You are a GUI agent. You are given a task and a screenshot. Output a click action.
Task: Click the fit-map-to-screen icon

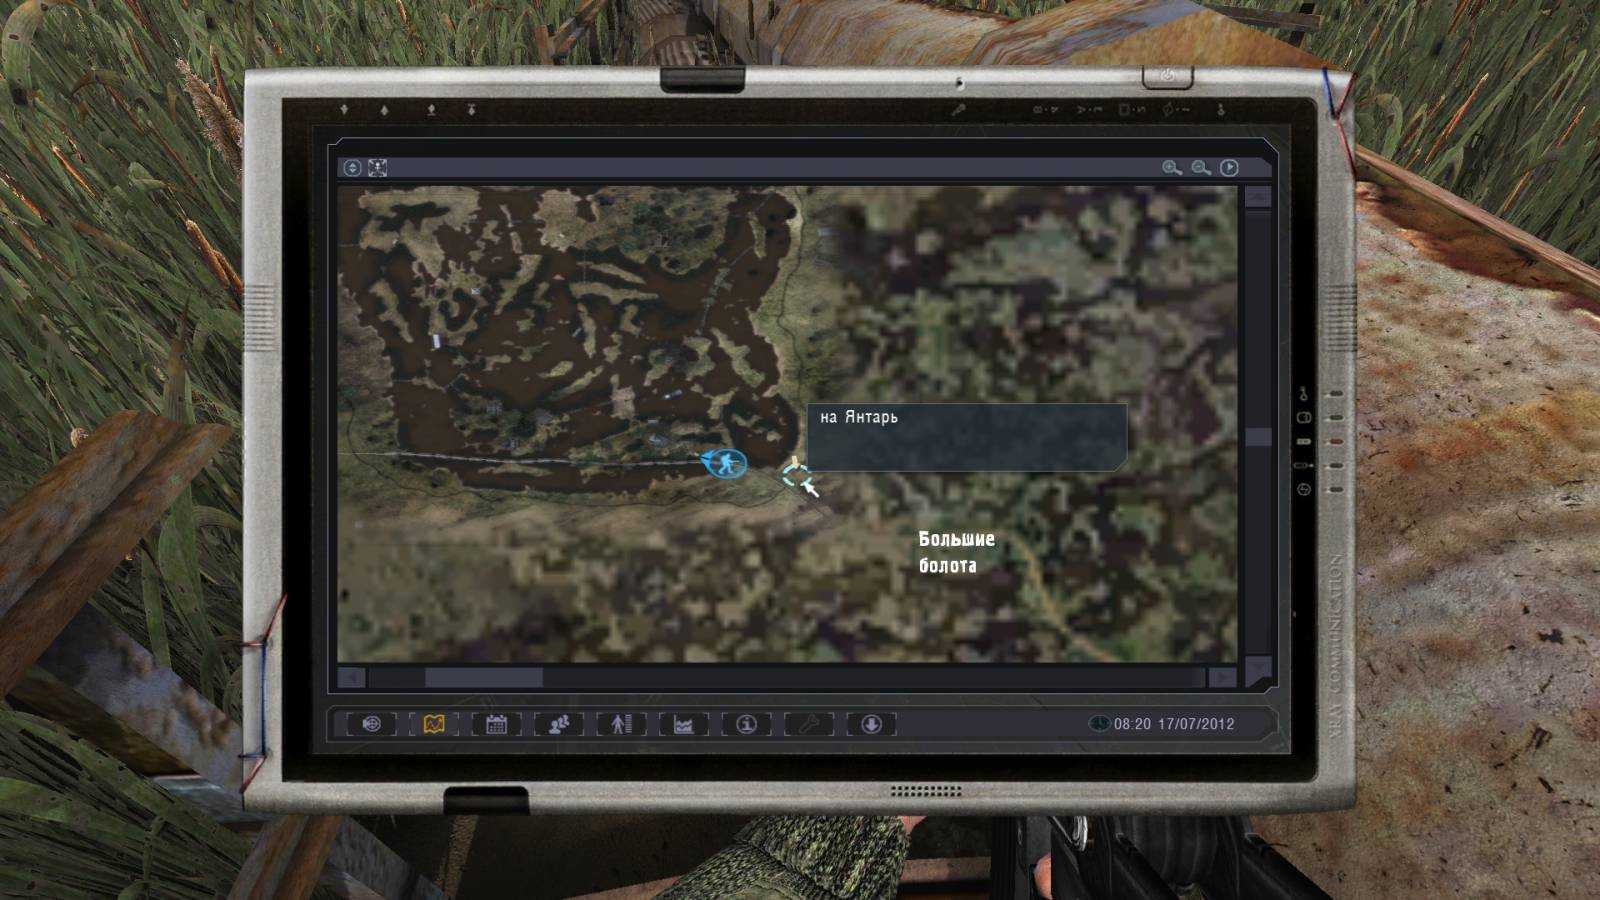377,168
